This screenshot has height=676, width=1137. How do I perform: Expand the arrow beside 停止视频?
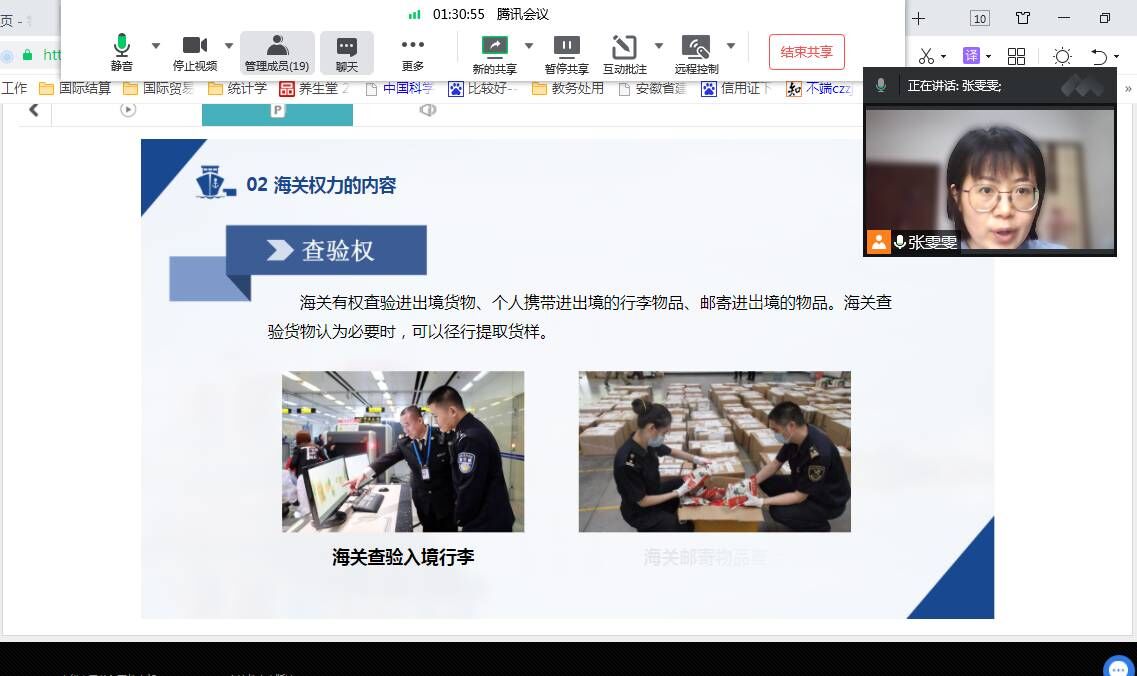[x=229, y=45]
